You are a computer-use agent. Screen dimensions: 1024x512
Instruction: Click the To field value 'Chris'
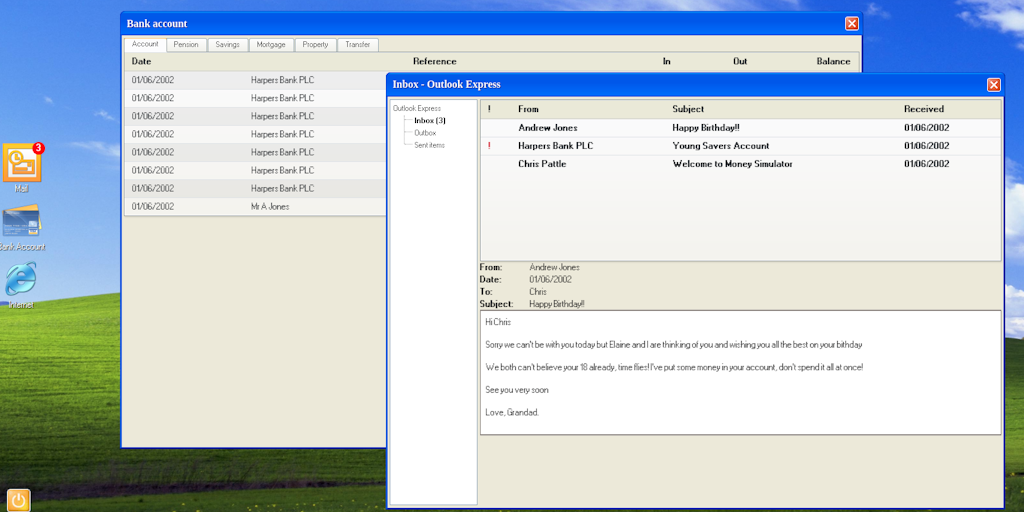[538, 292]
